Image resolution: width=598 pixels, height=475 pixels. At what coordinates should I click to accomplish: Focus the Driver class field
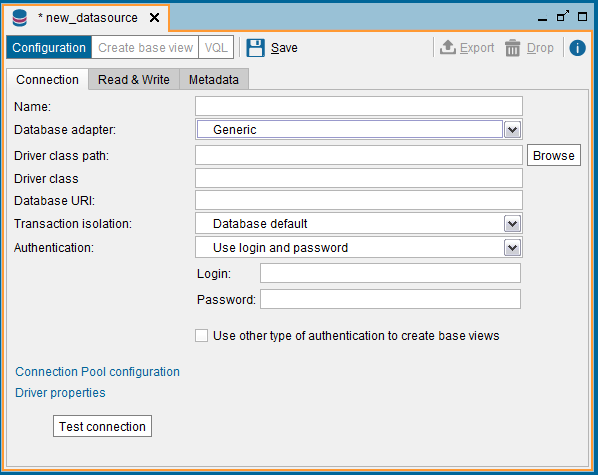(x=358, y=178)
